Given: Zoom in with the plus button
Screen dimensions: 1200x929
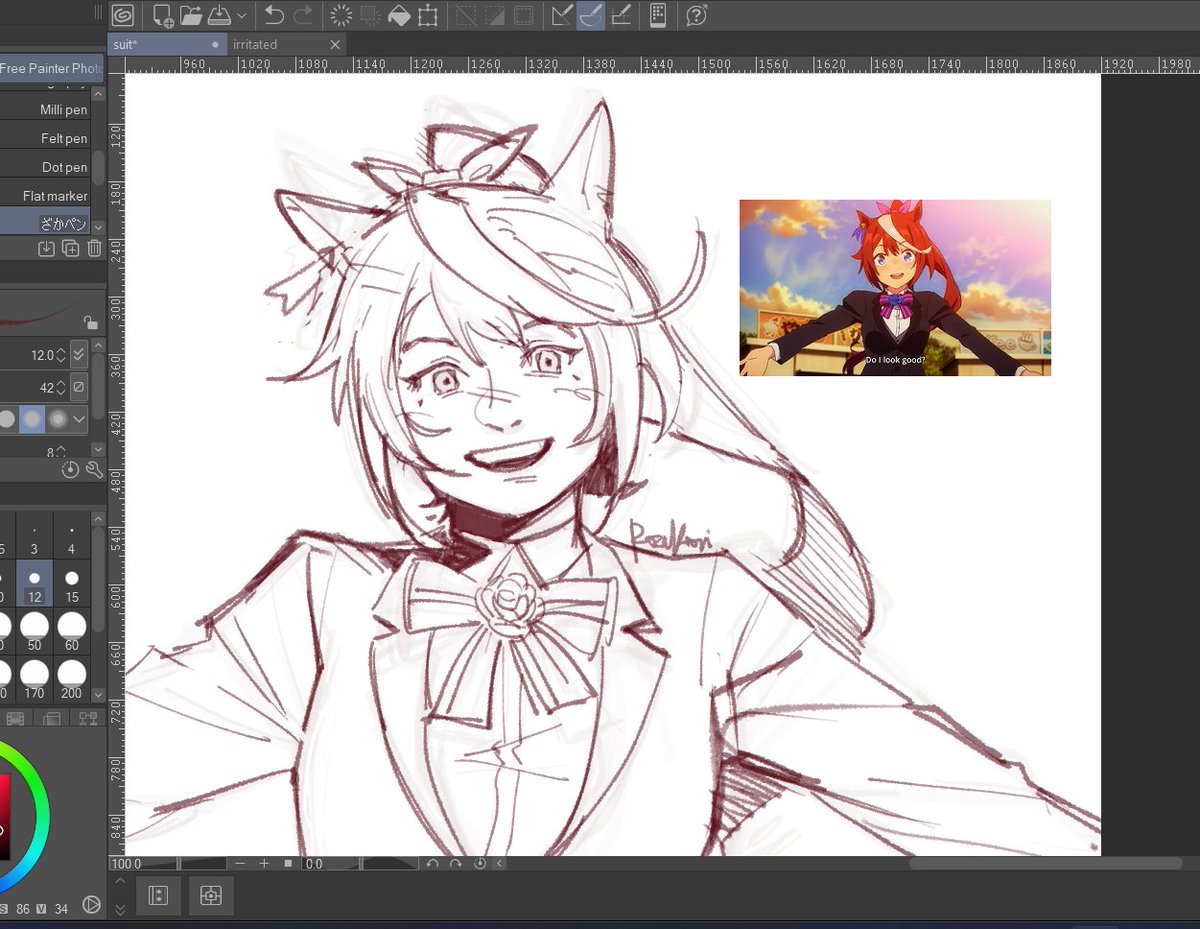Looking at the screenshot, I should point(264,863).
